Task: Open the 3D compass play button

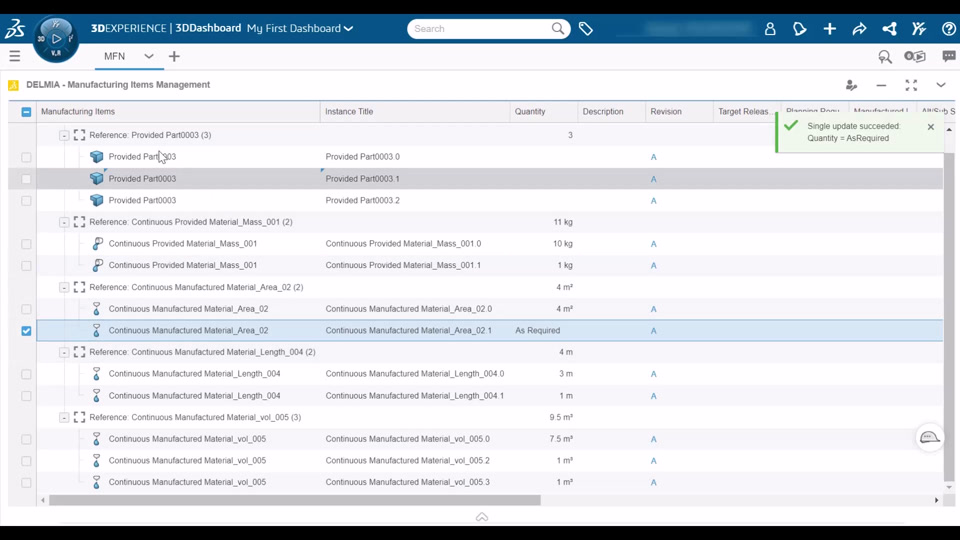Action: tap(56, 39)
